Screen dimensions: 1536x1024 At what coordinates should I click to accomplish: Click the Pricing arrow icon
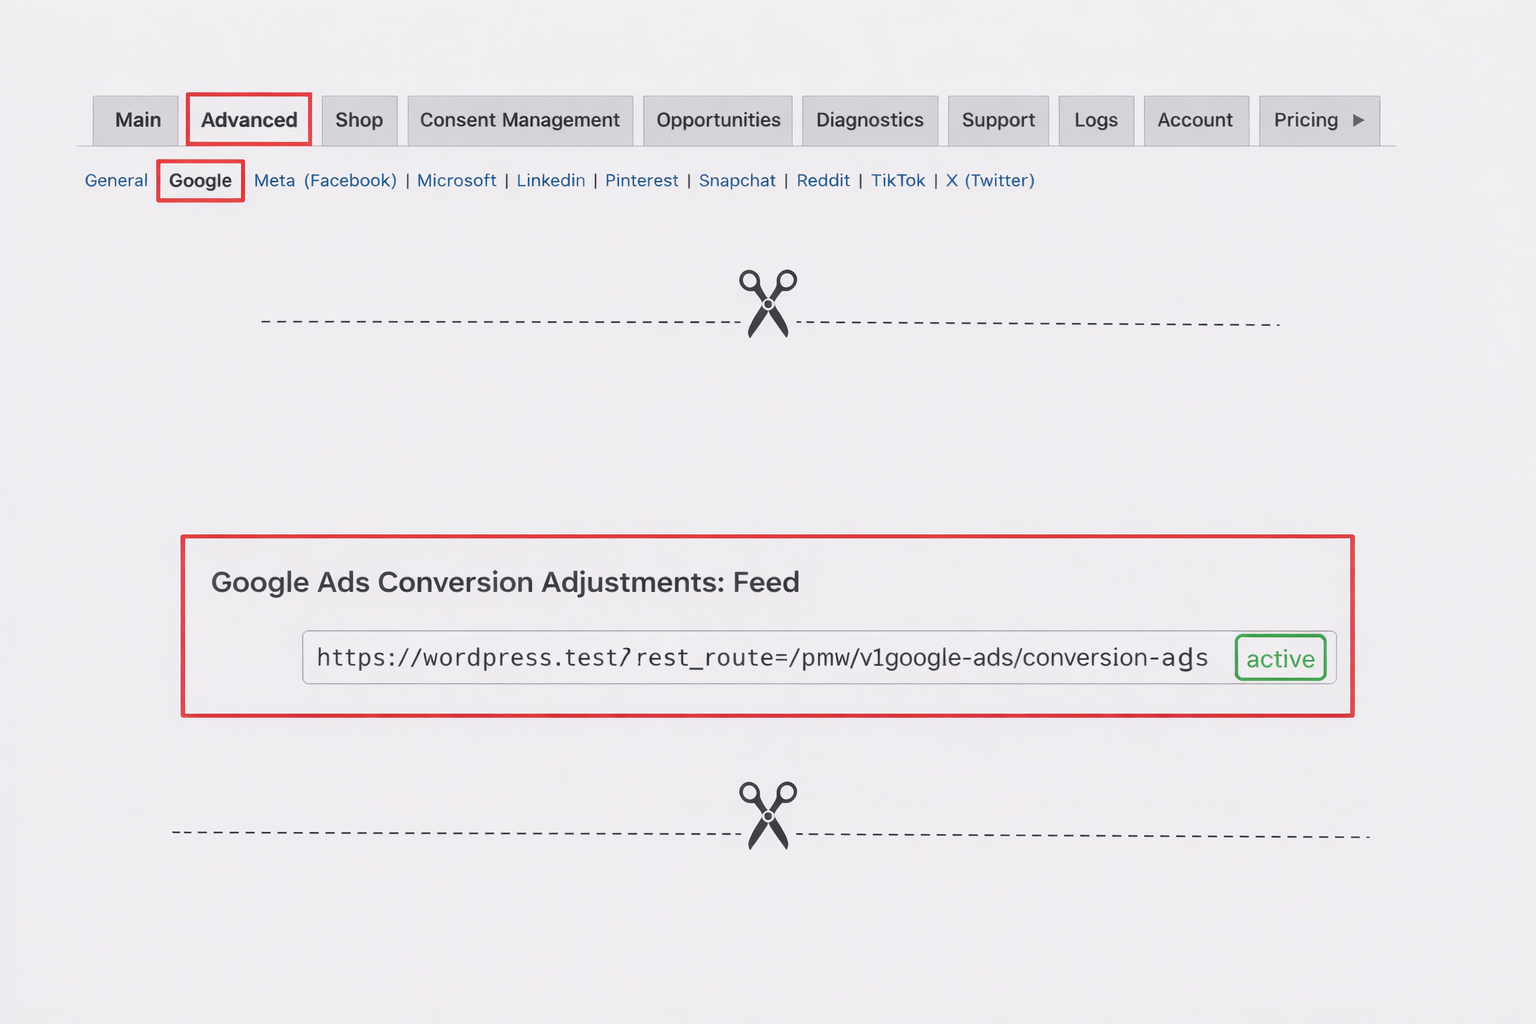(1359, 120)
